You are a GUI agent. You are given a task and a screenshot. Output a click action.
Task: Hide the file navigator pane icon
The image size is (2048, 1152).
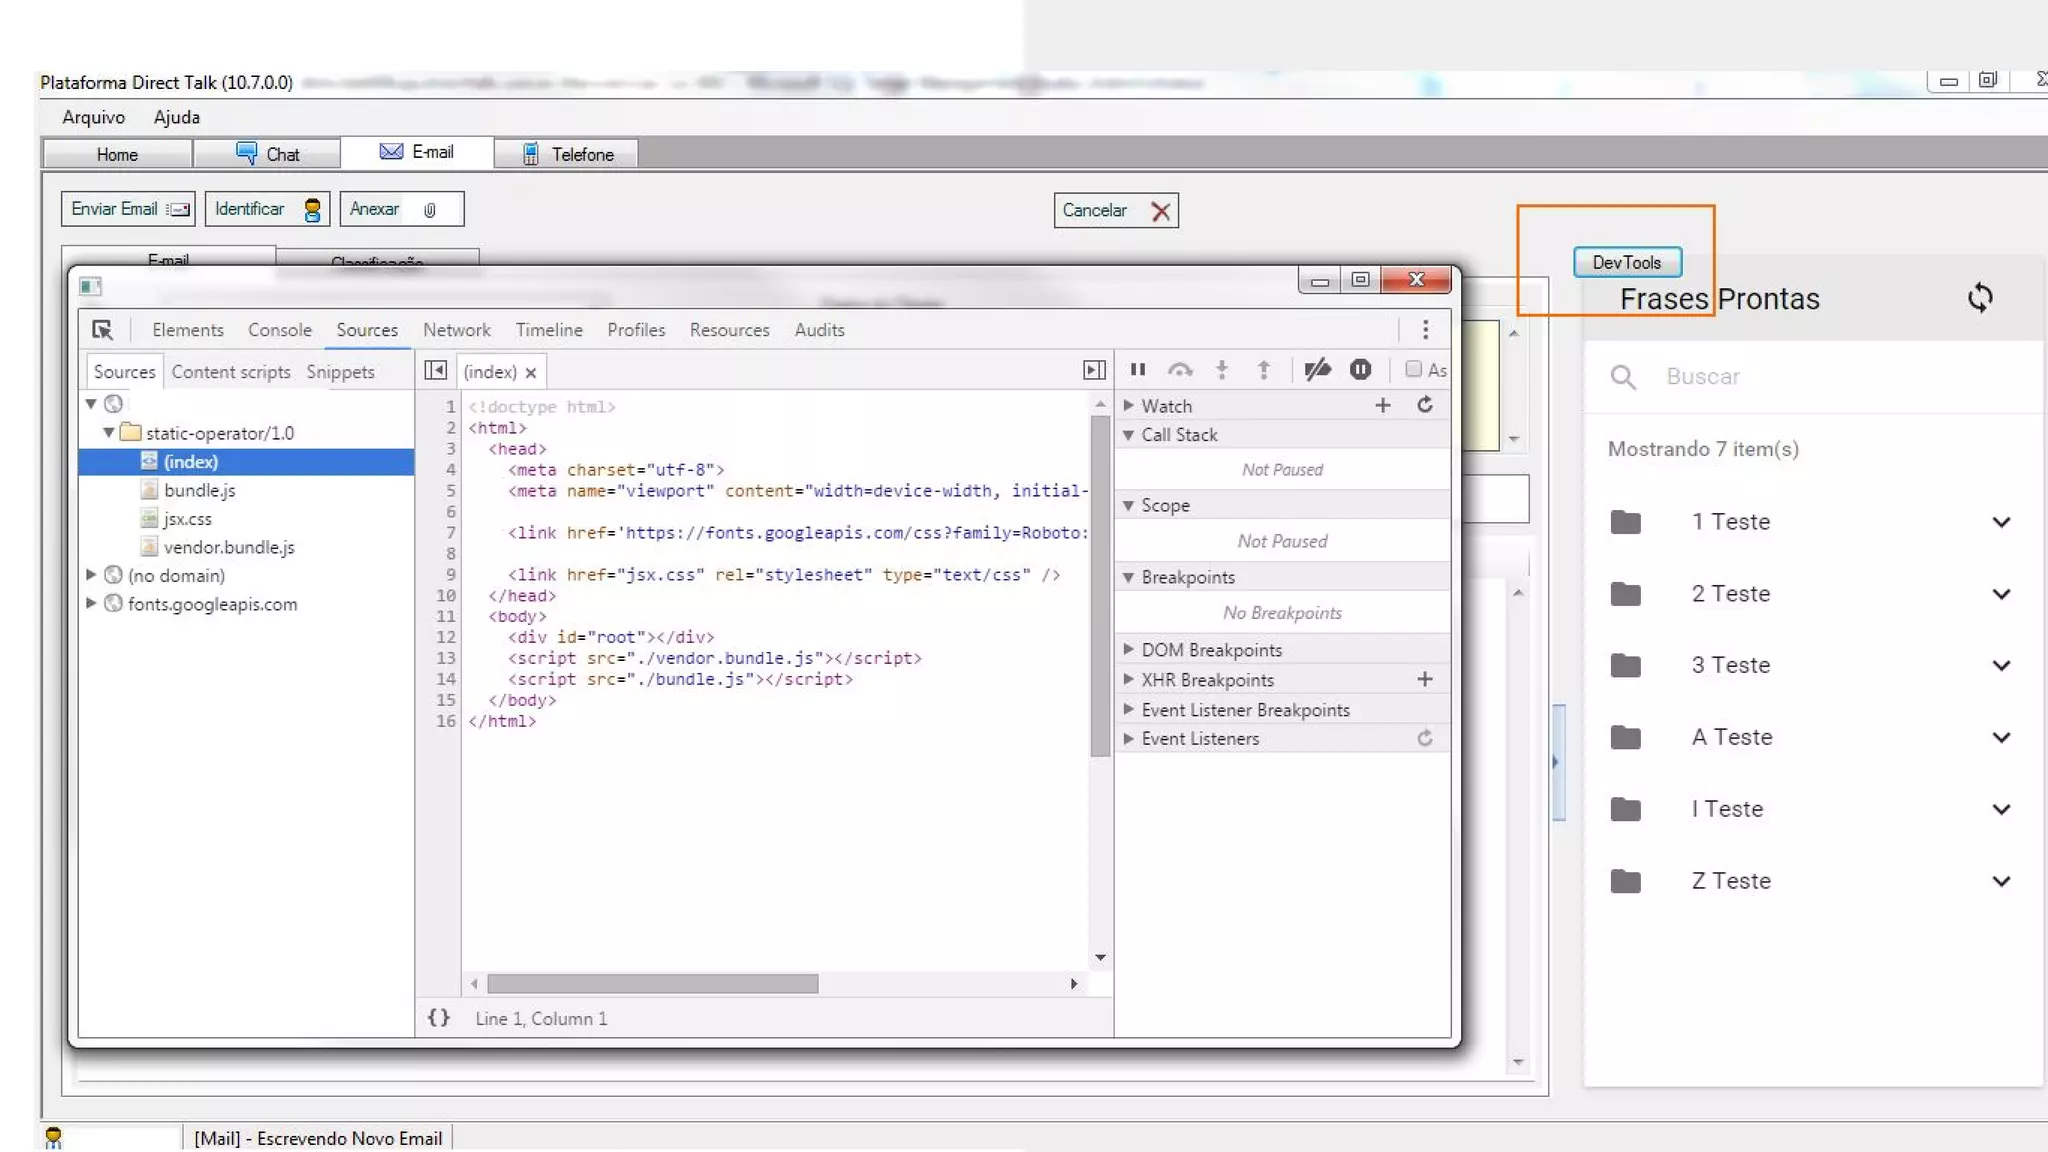point(435,371)
